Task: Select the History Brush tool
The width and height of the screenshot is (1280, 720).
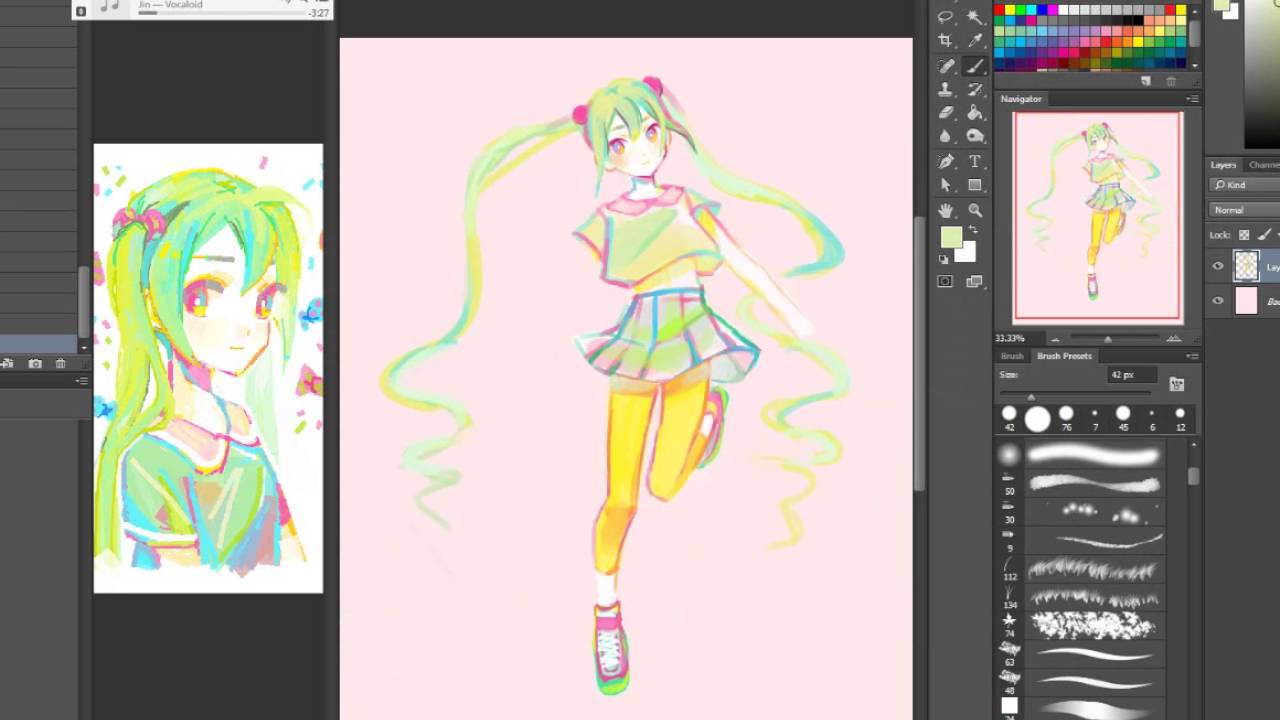Action: pyautogui.click(x=975, y=90)
